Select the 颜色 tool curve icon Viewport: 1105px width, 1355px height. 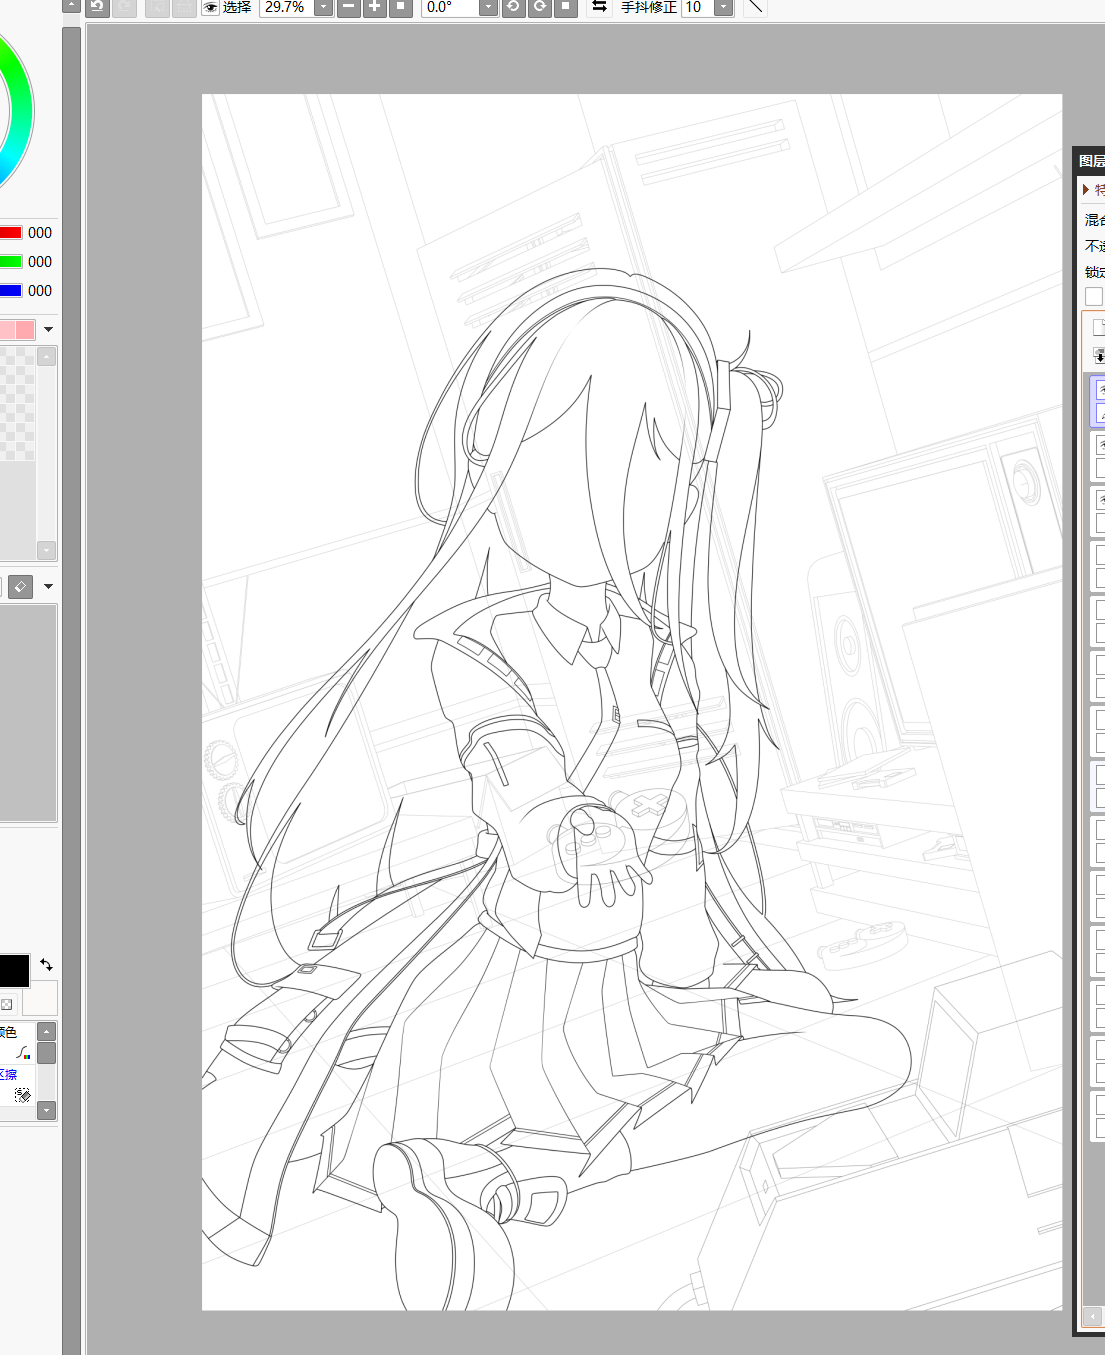(23, 1052)
